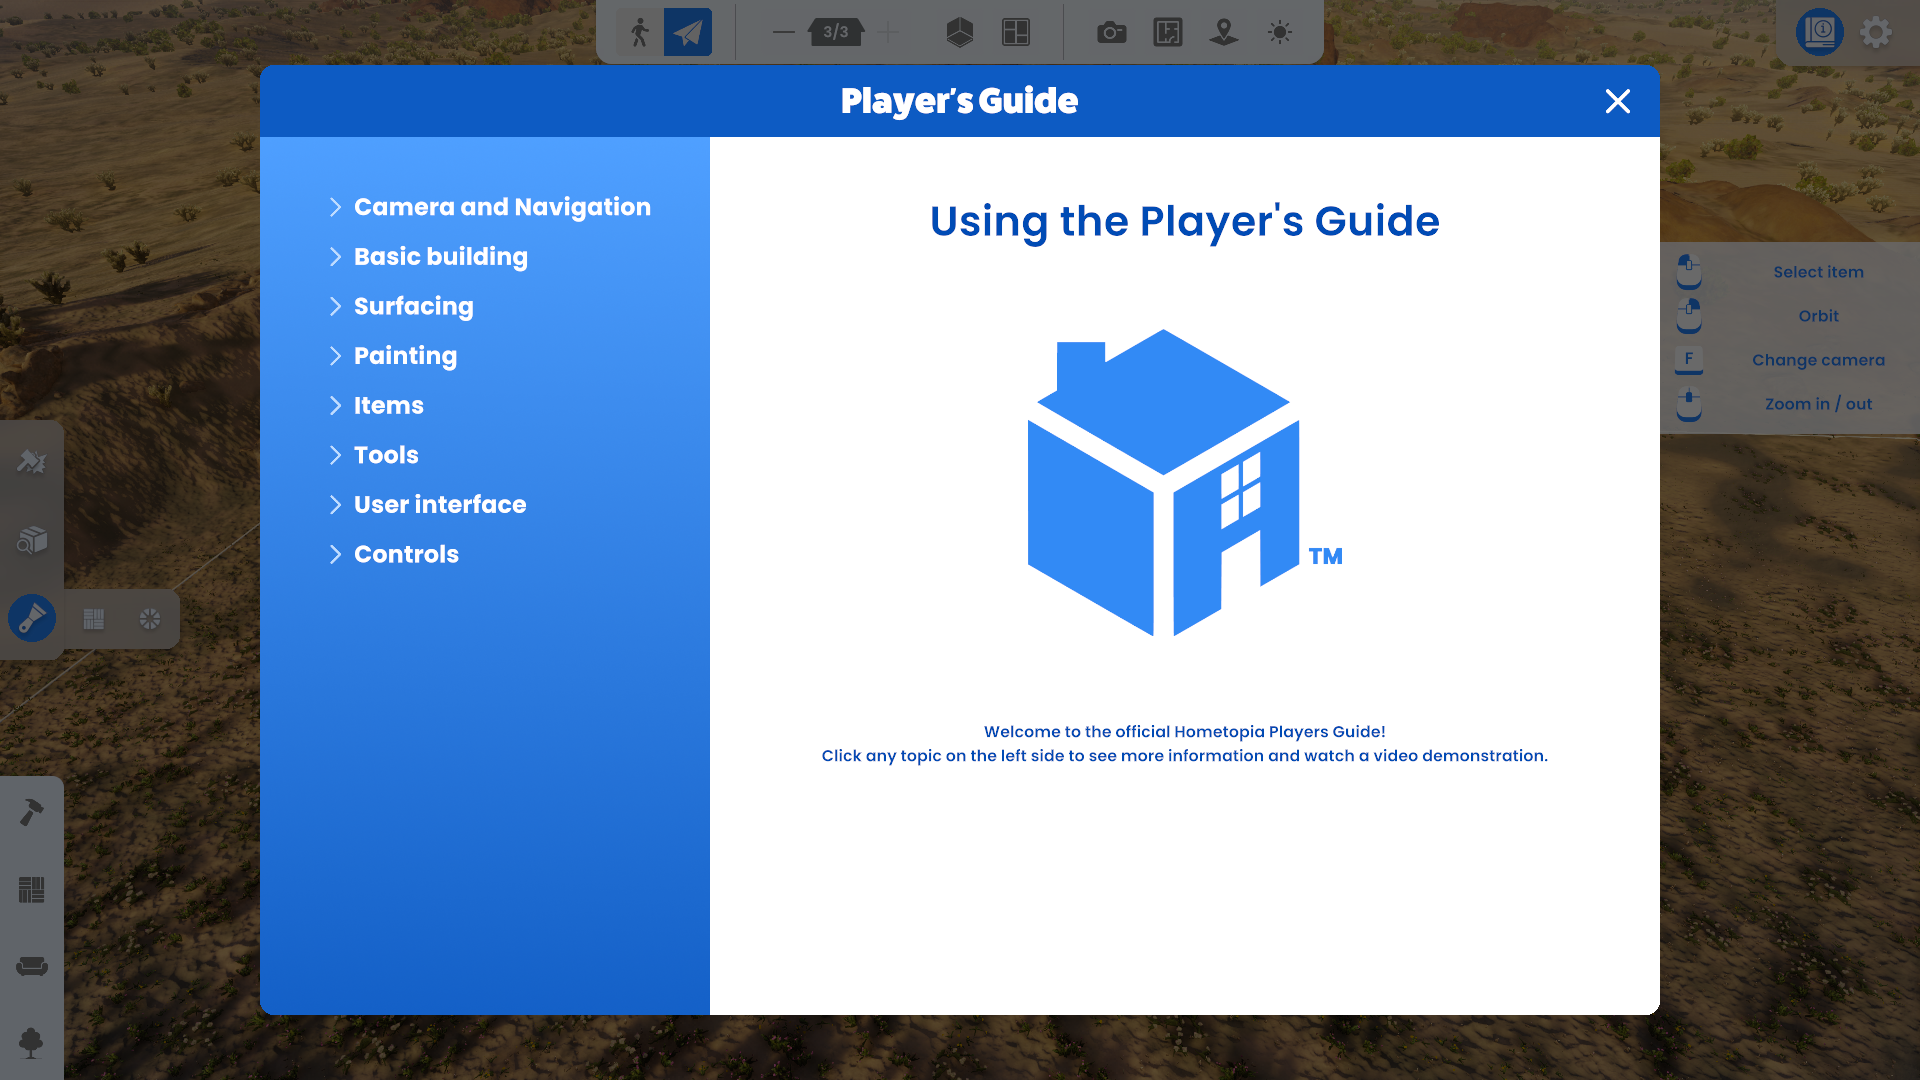Select the cube search tool in sidebar

[32, 540]
